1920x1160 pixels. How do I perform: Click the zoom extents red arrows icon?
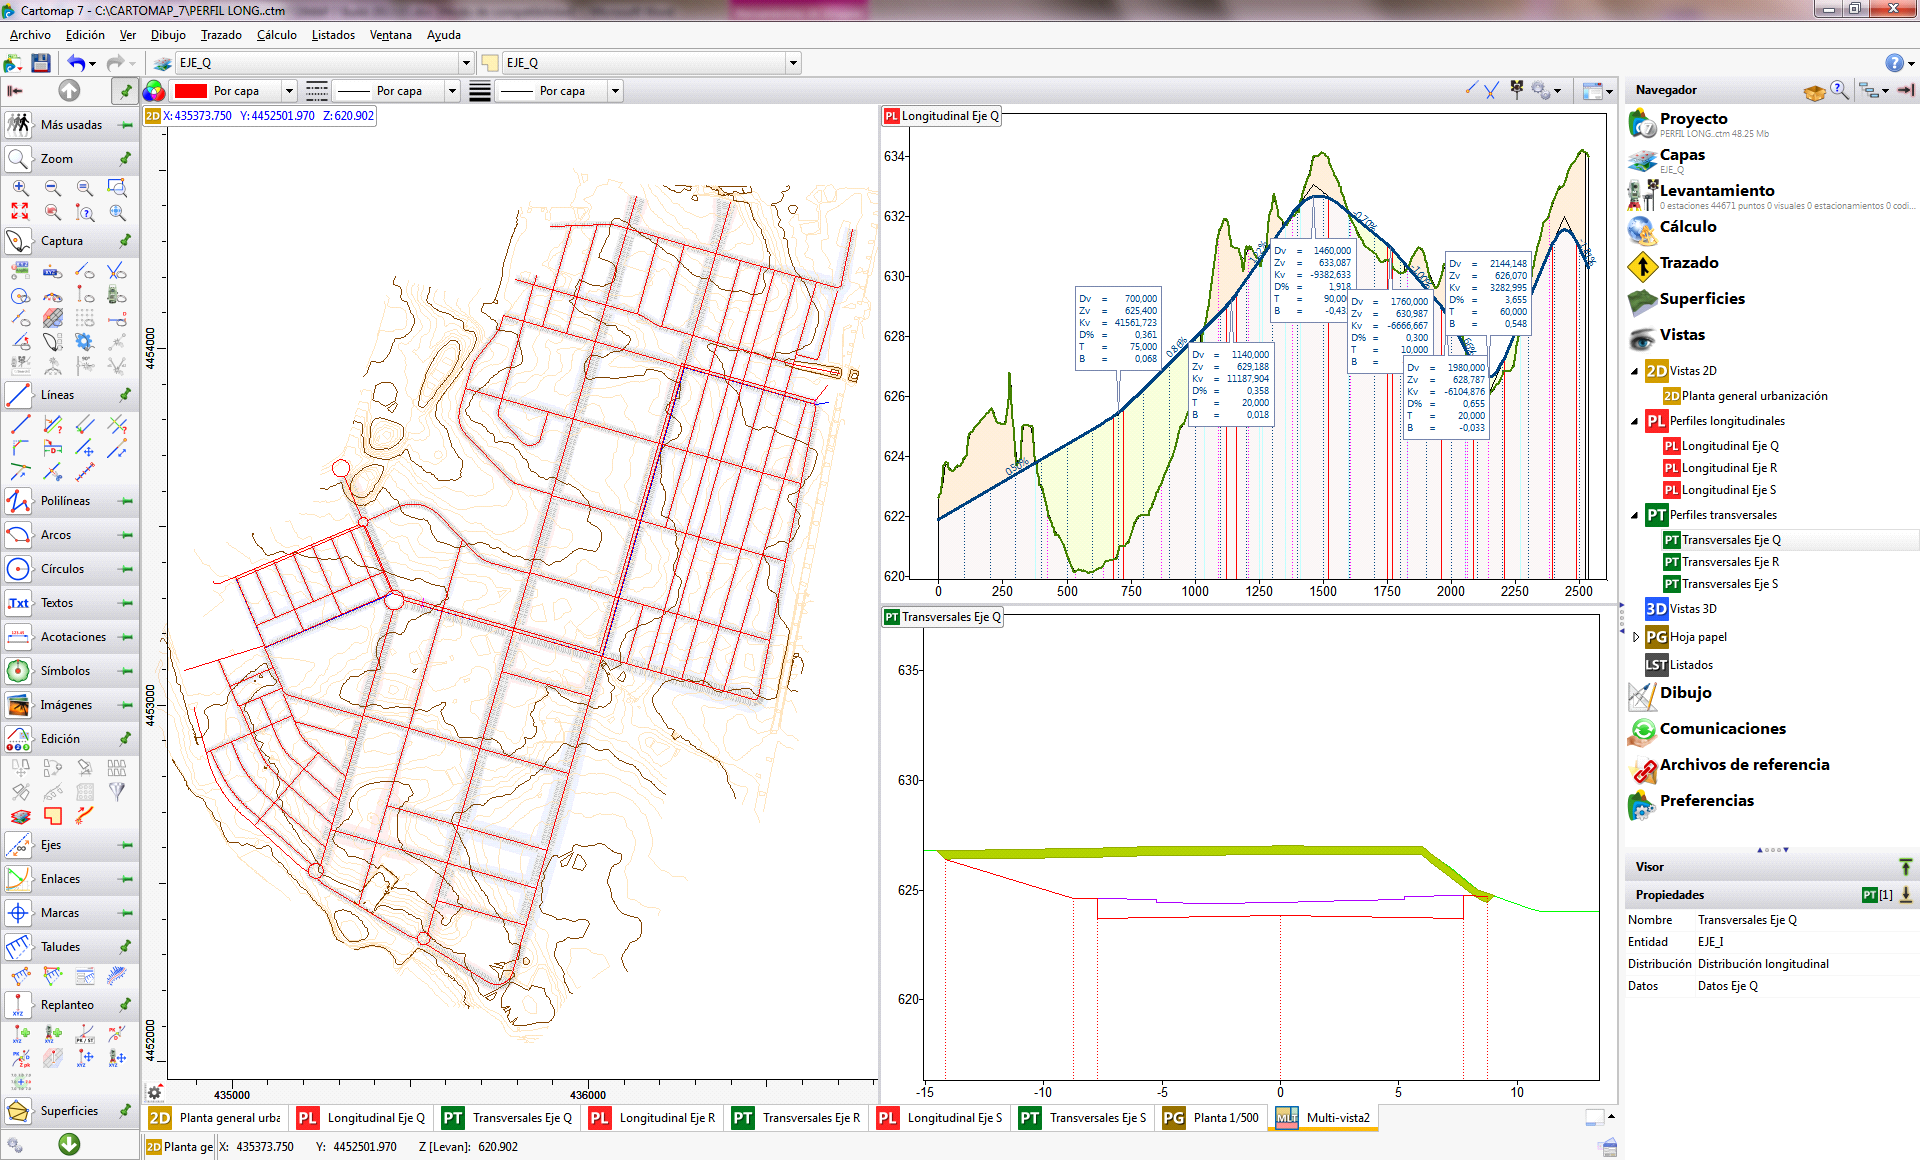[20, 212]
